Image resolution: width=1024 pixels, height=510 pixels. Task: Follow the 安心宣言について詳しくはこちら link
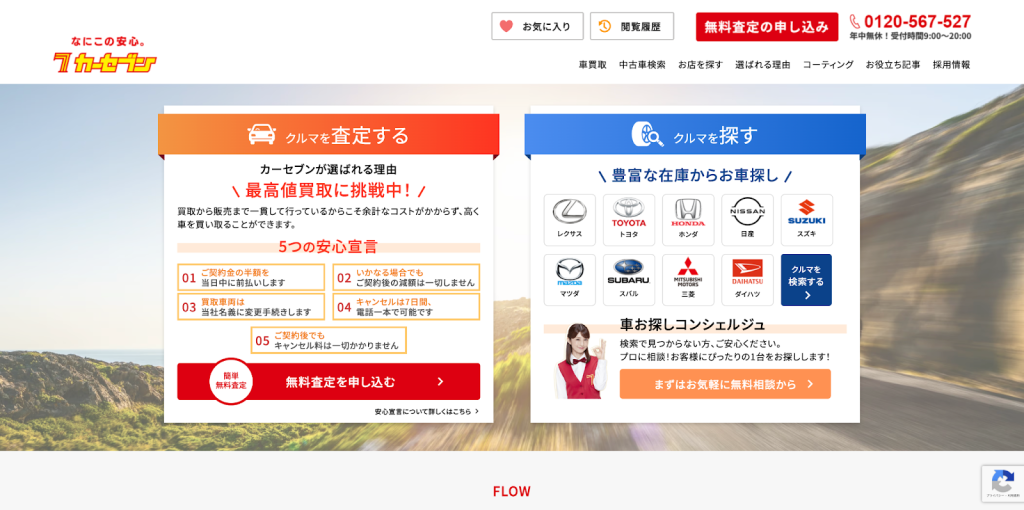tap(426, 411)
